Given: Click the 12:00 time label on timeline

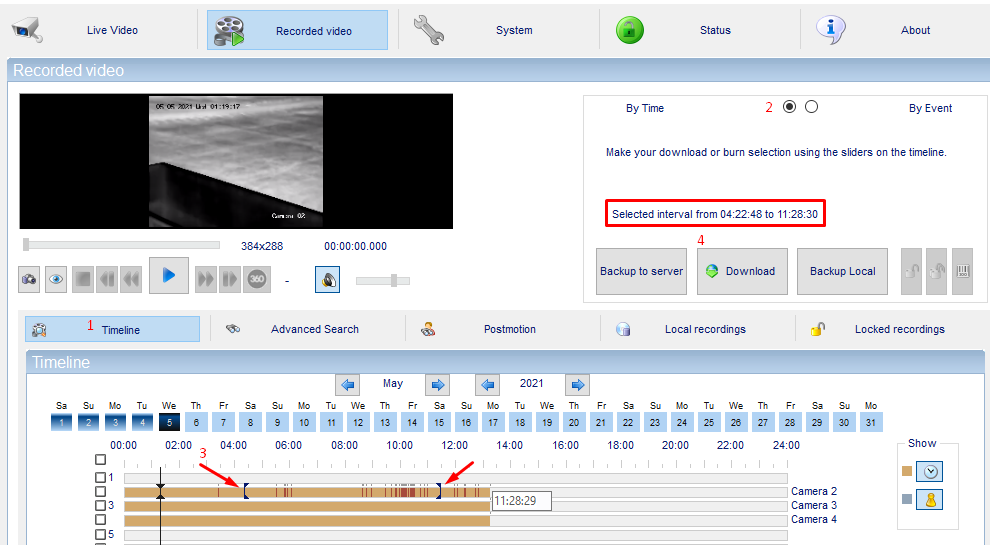Looking at the screenshot, I should point(455,445).
